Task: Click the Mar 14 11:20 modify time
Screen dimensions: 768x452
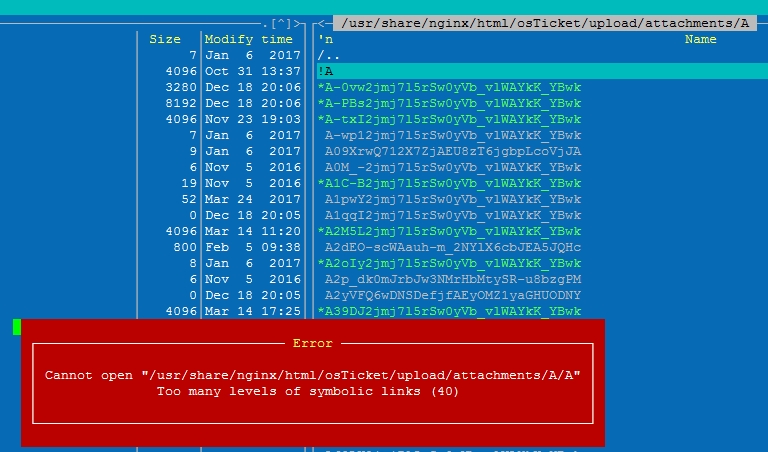Action: coord(253,232)
